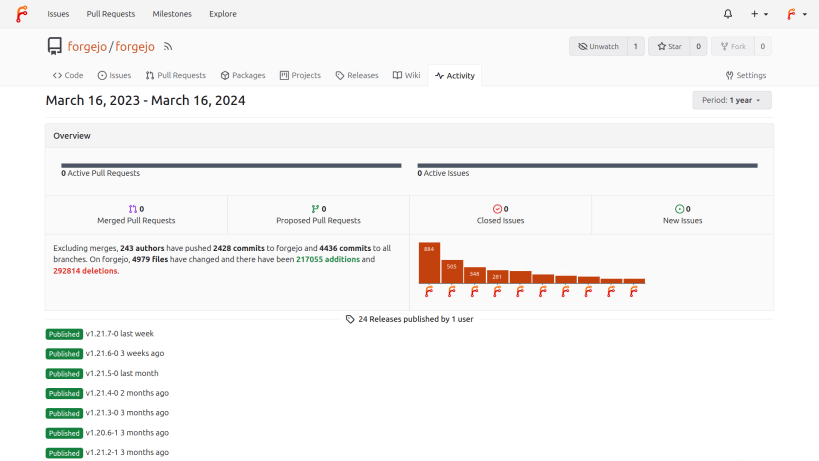This screenshot has height=461, width=819.
Task: Click the Active Pull Requests progress bar
Action: [x=231, y=166]
